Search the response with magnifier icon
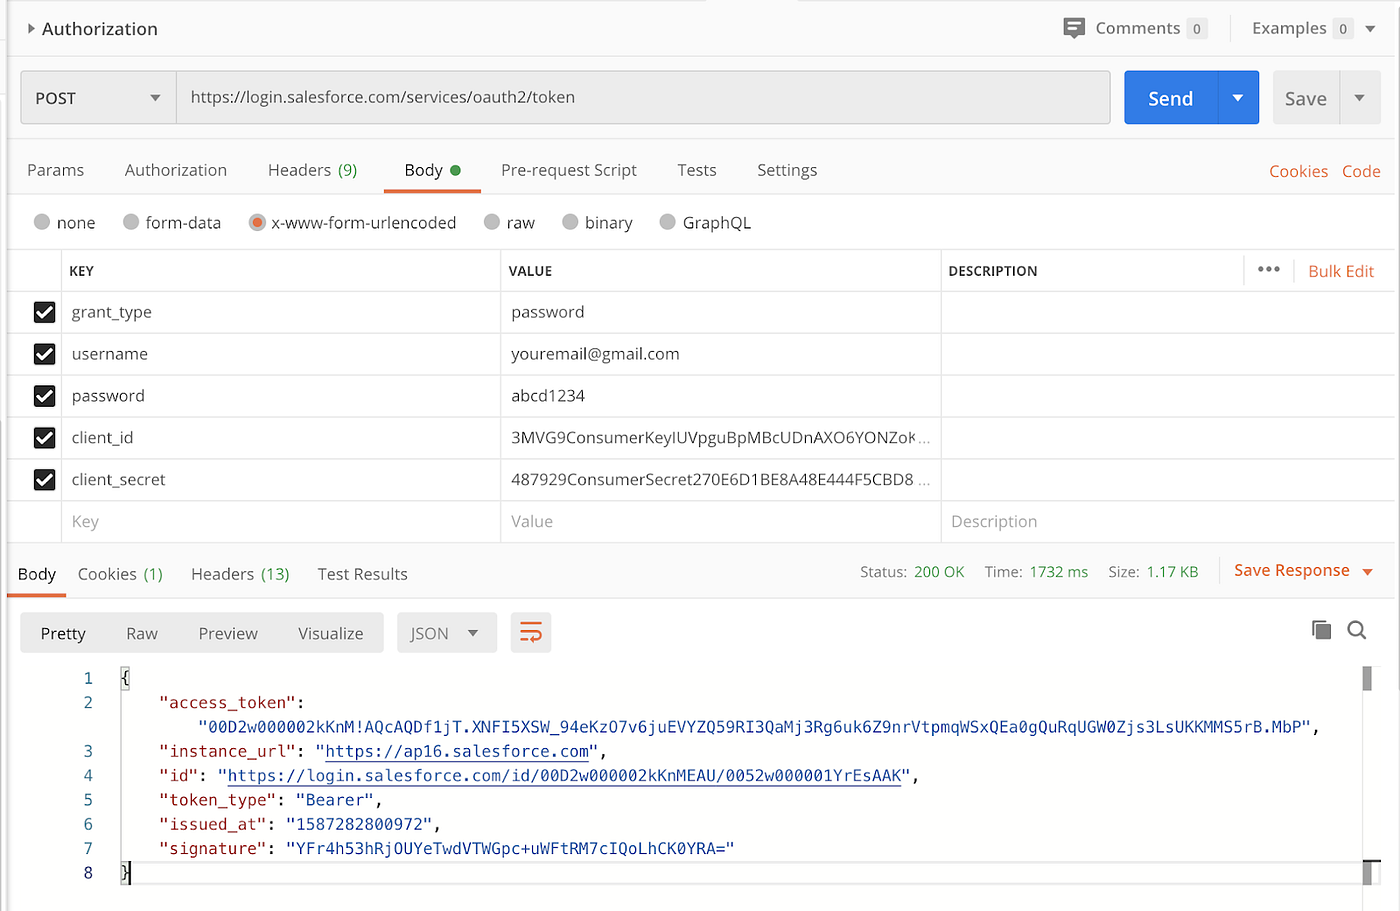1400x911 pixels. tap(1357, 630)
